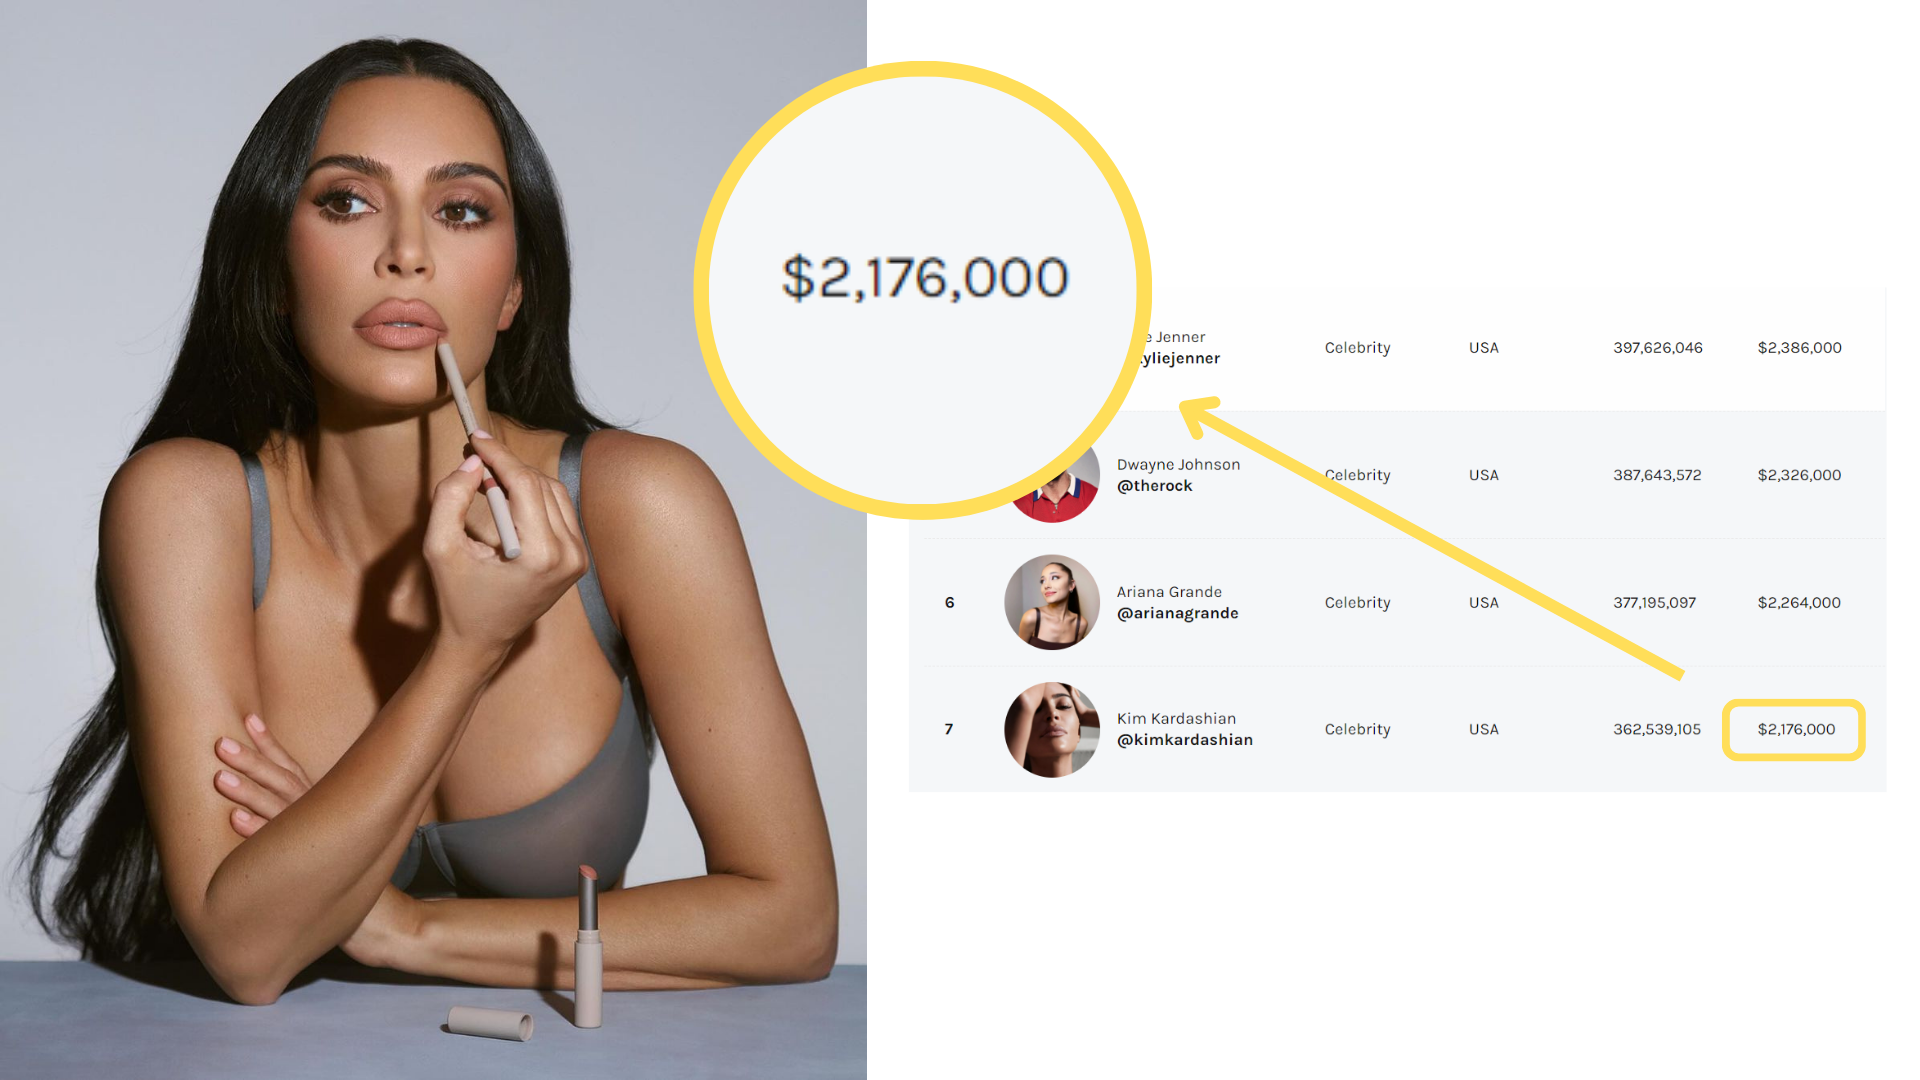1920x1080 pixels.
Task: Open Kim Kardashian's profile avatar
Action: click(x=1052, y=730)
